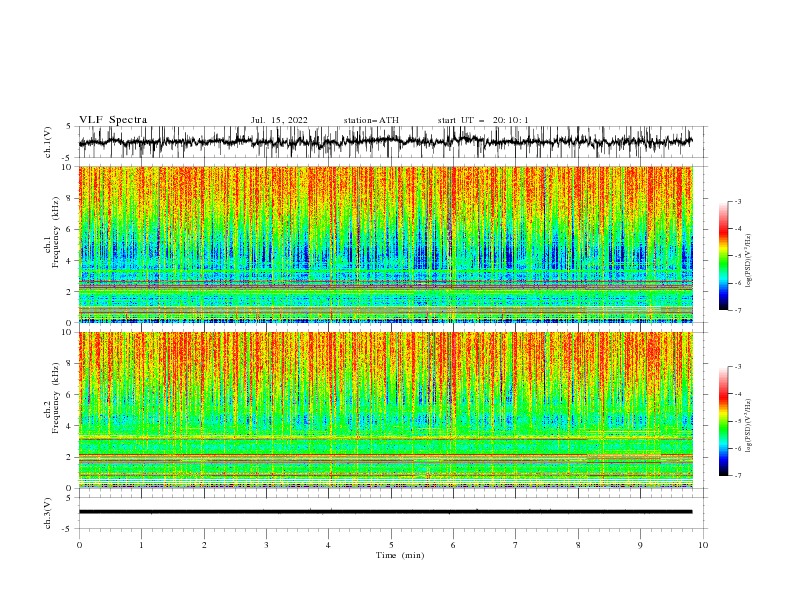Click the date "Jul. 15, 2022"

279,120
